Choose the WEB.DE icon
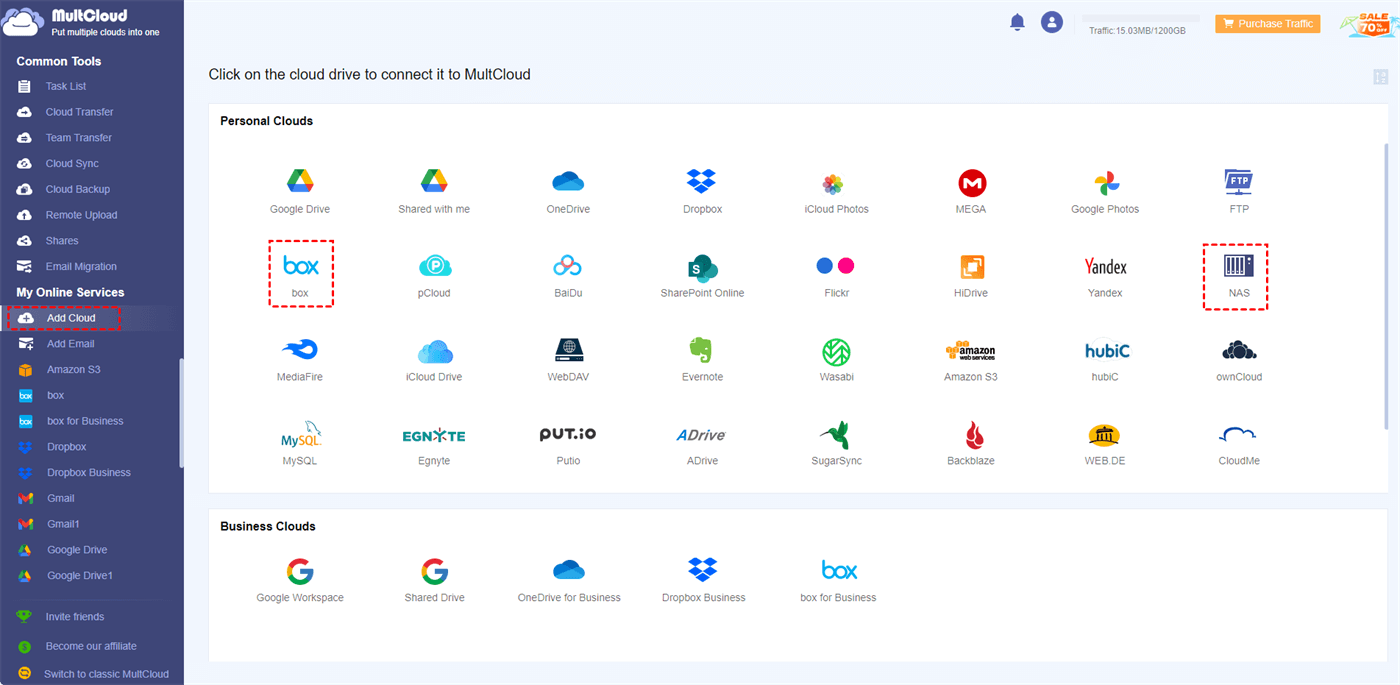This screenshot has width=1400, height=685. click(1104, 435)
